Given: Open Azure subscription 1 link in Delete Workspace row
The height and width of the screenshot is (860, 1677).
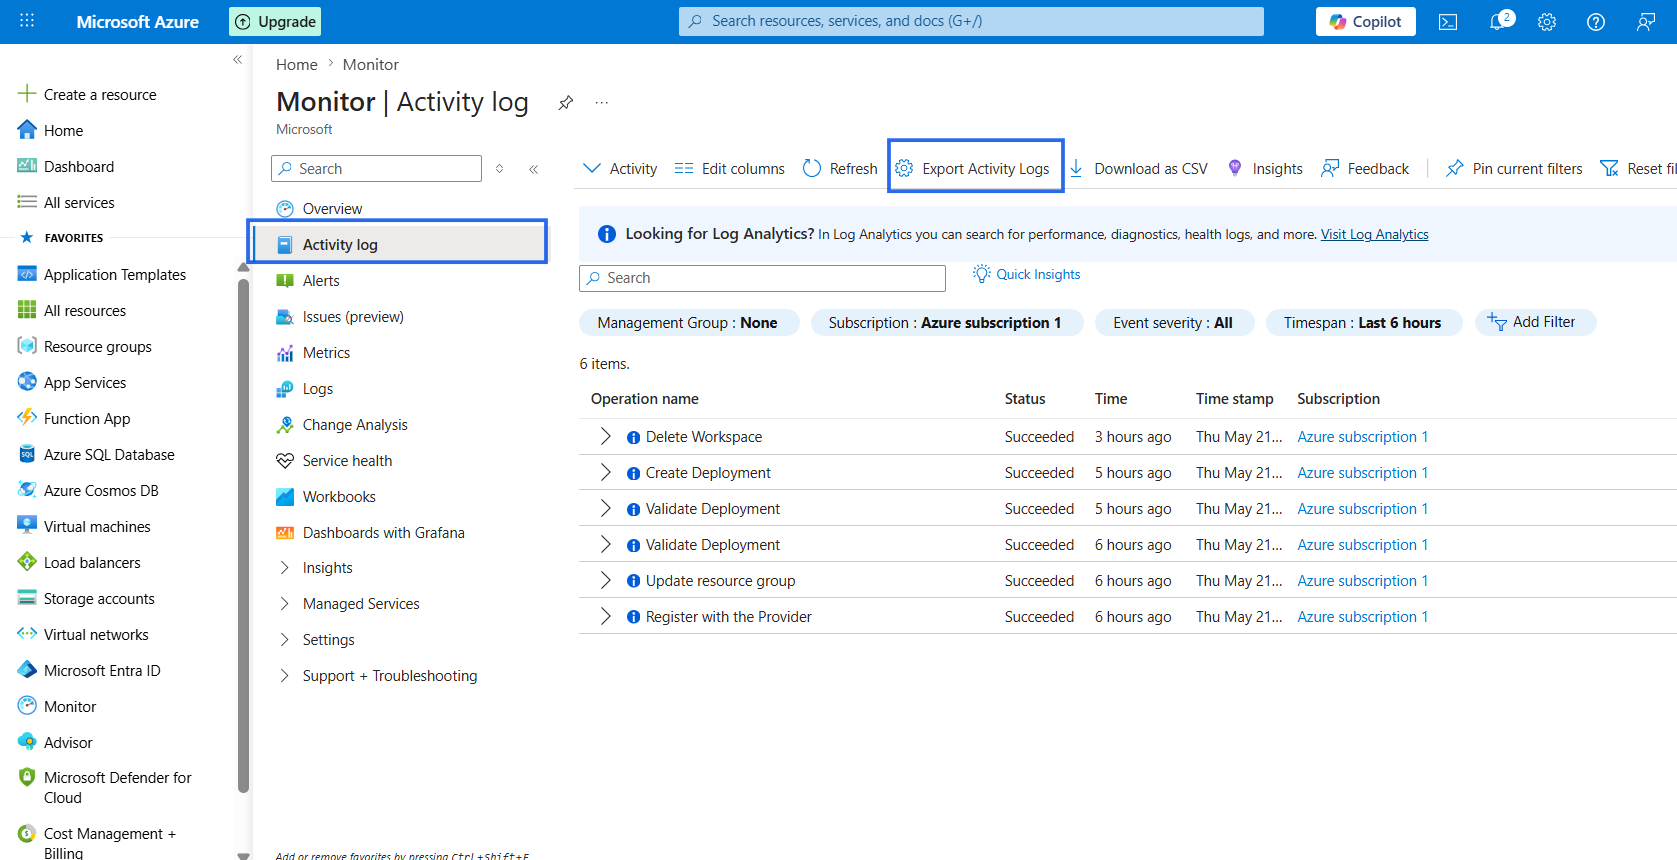Looking at the screenshot, I should [1362, 437].
